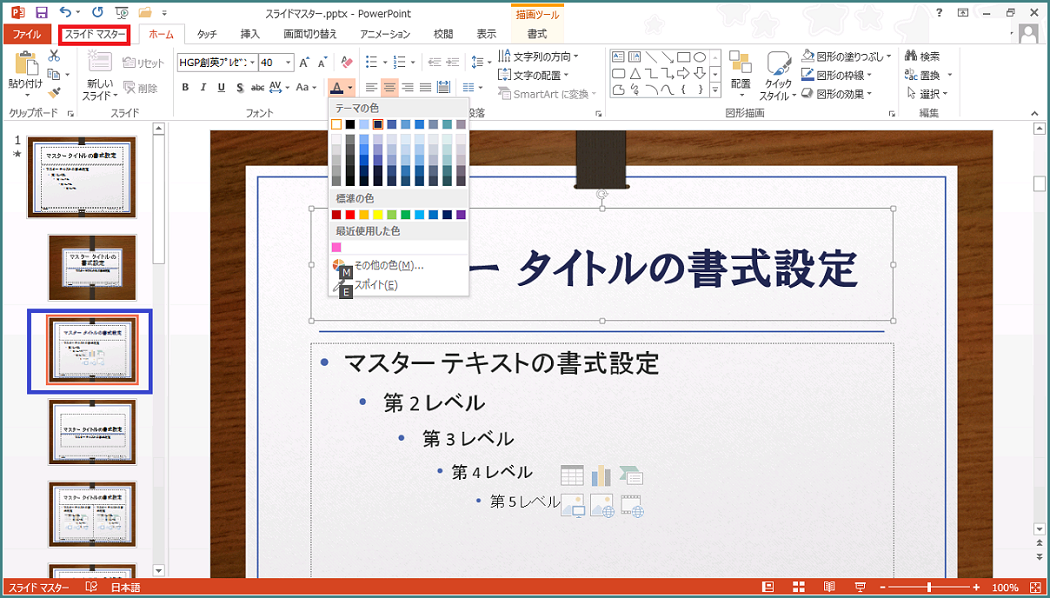
Task: Toggle underline formatting
Action: pyautogui.click(x=221, y=87)
